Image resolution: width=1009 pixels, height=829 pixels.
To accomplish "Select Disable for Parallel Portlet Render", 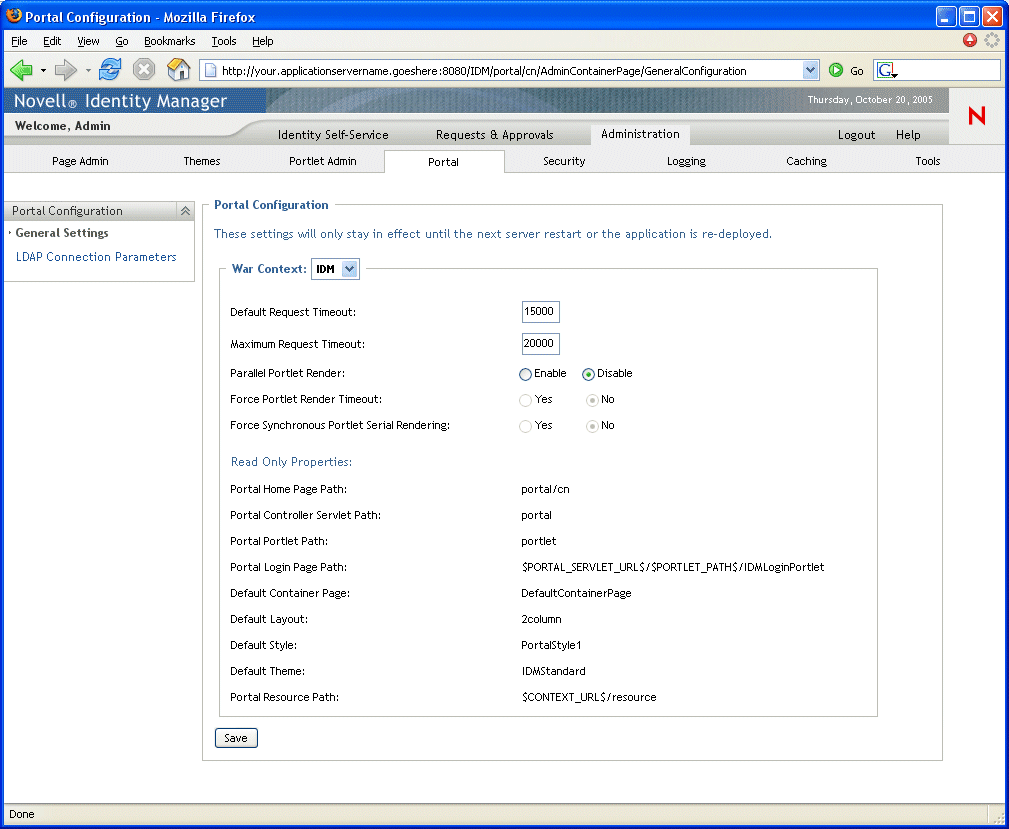I will coord(588,374).
